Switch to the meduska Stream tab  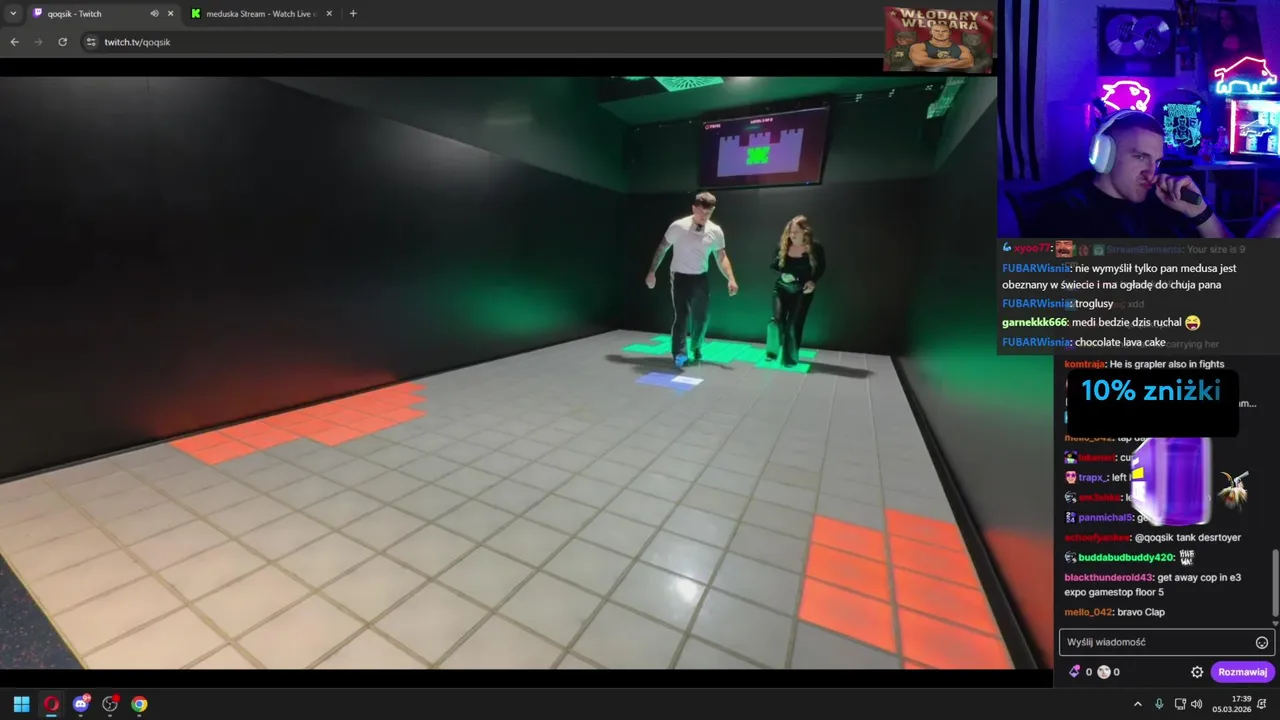[x=263, y=14]
